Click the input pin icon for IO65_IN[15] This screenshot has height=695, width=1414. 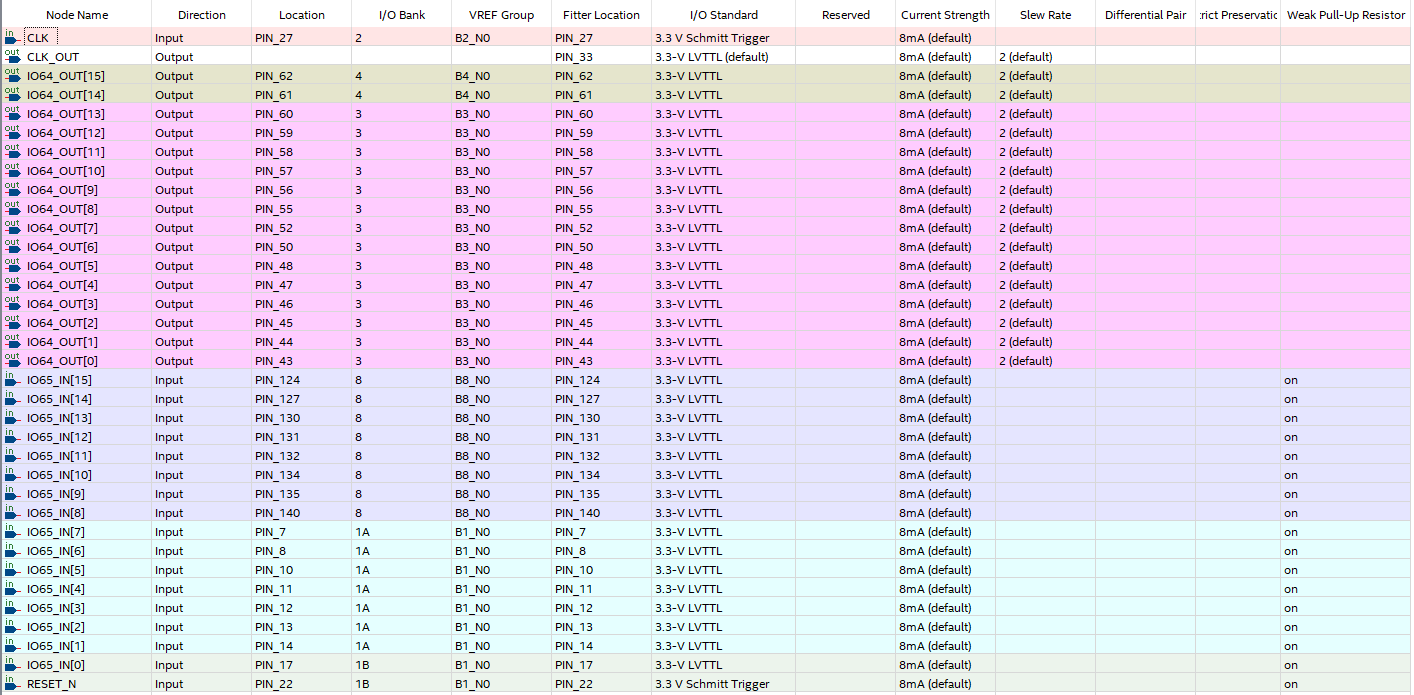tap(12, 379)
